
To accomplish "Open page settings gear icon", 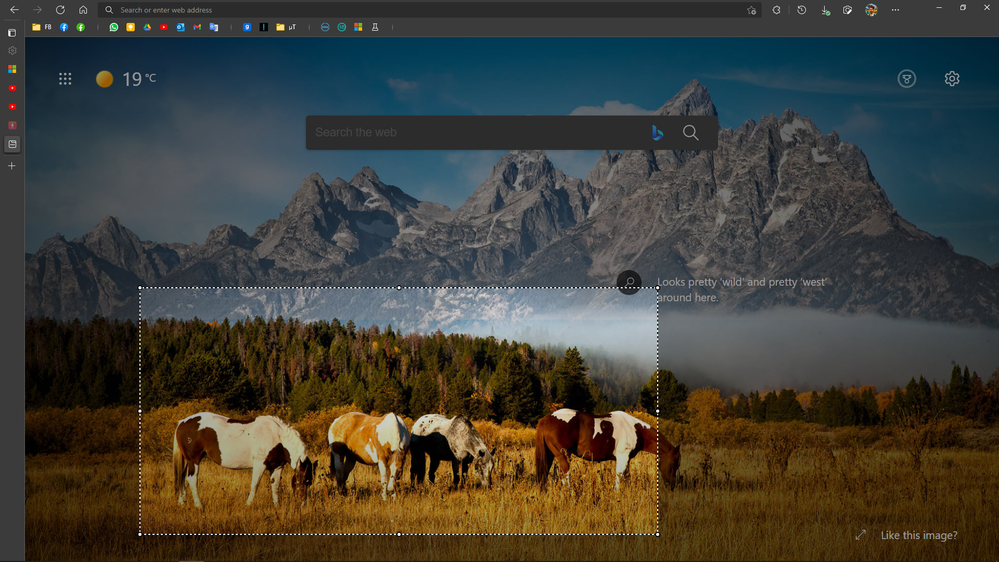I will [x=952, y=78].
